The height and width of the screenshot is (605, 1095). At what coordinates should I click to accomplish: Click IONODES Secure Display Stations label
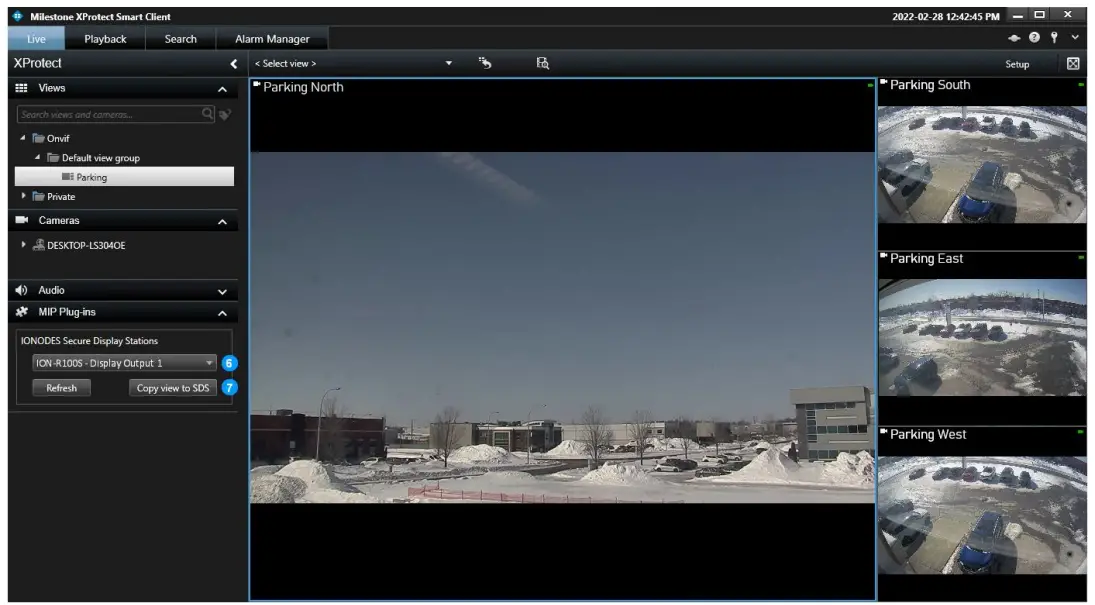tap(89, 341)
